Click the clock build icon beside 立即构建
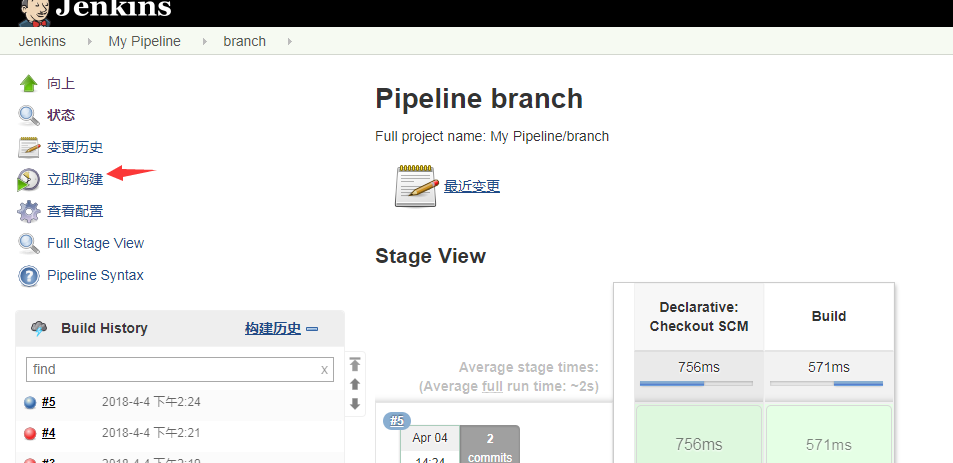Image resolution: width=953 pixels, height=463 pixels. point(29,179)
